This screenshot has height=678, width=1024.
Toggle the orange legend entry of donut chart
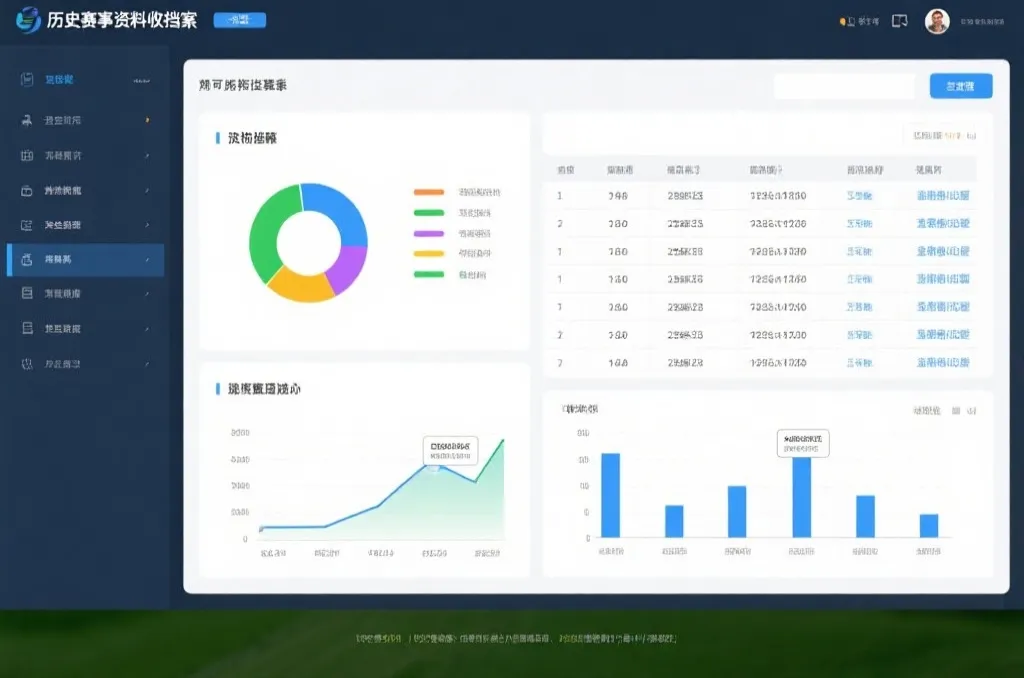point(428,192)
